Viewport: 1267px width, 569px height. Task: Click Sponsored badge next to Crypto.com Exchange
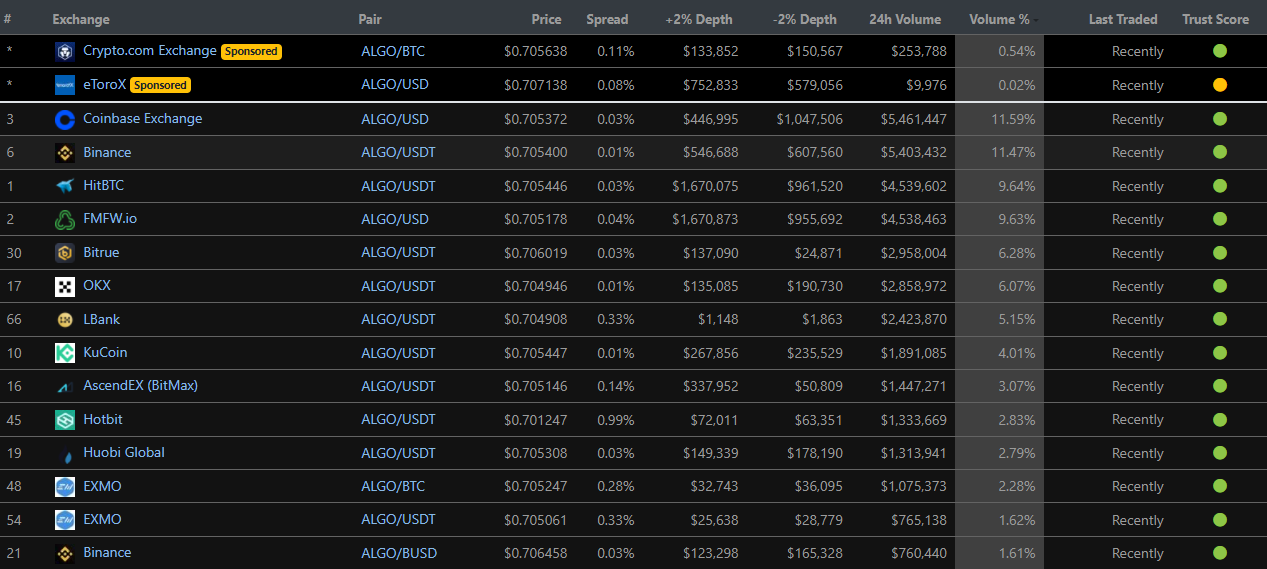[251, 51]
